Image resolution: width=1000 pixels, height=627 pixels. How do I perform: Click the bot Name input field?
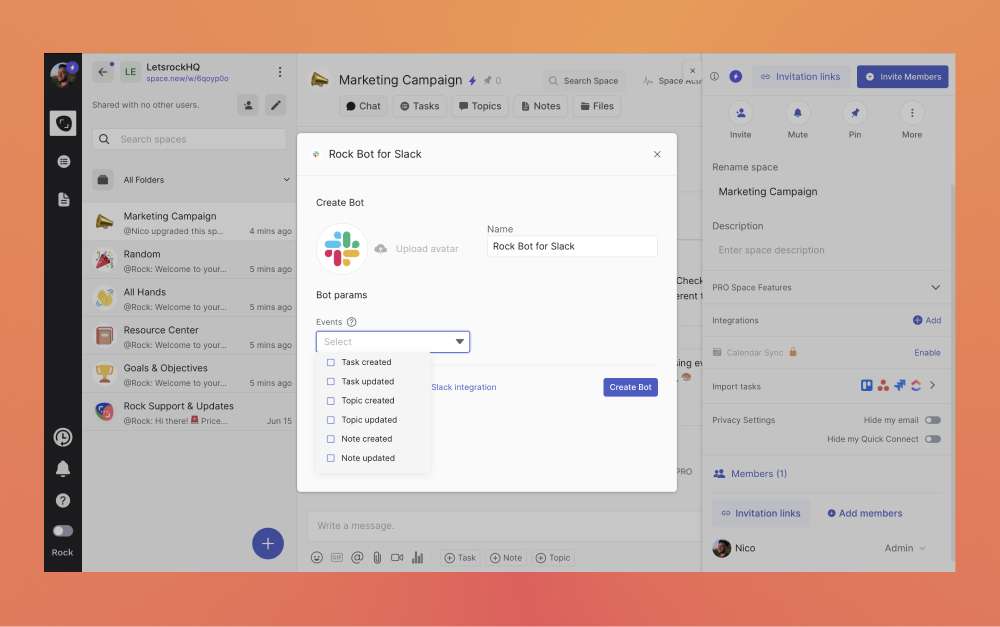[x=572, y=246]
